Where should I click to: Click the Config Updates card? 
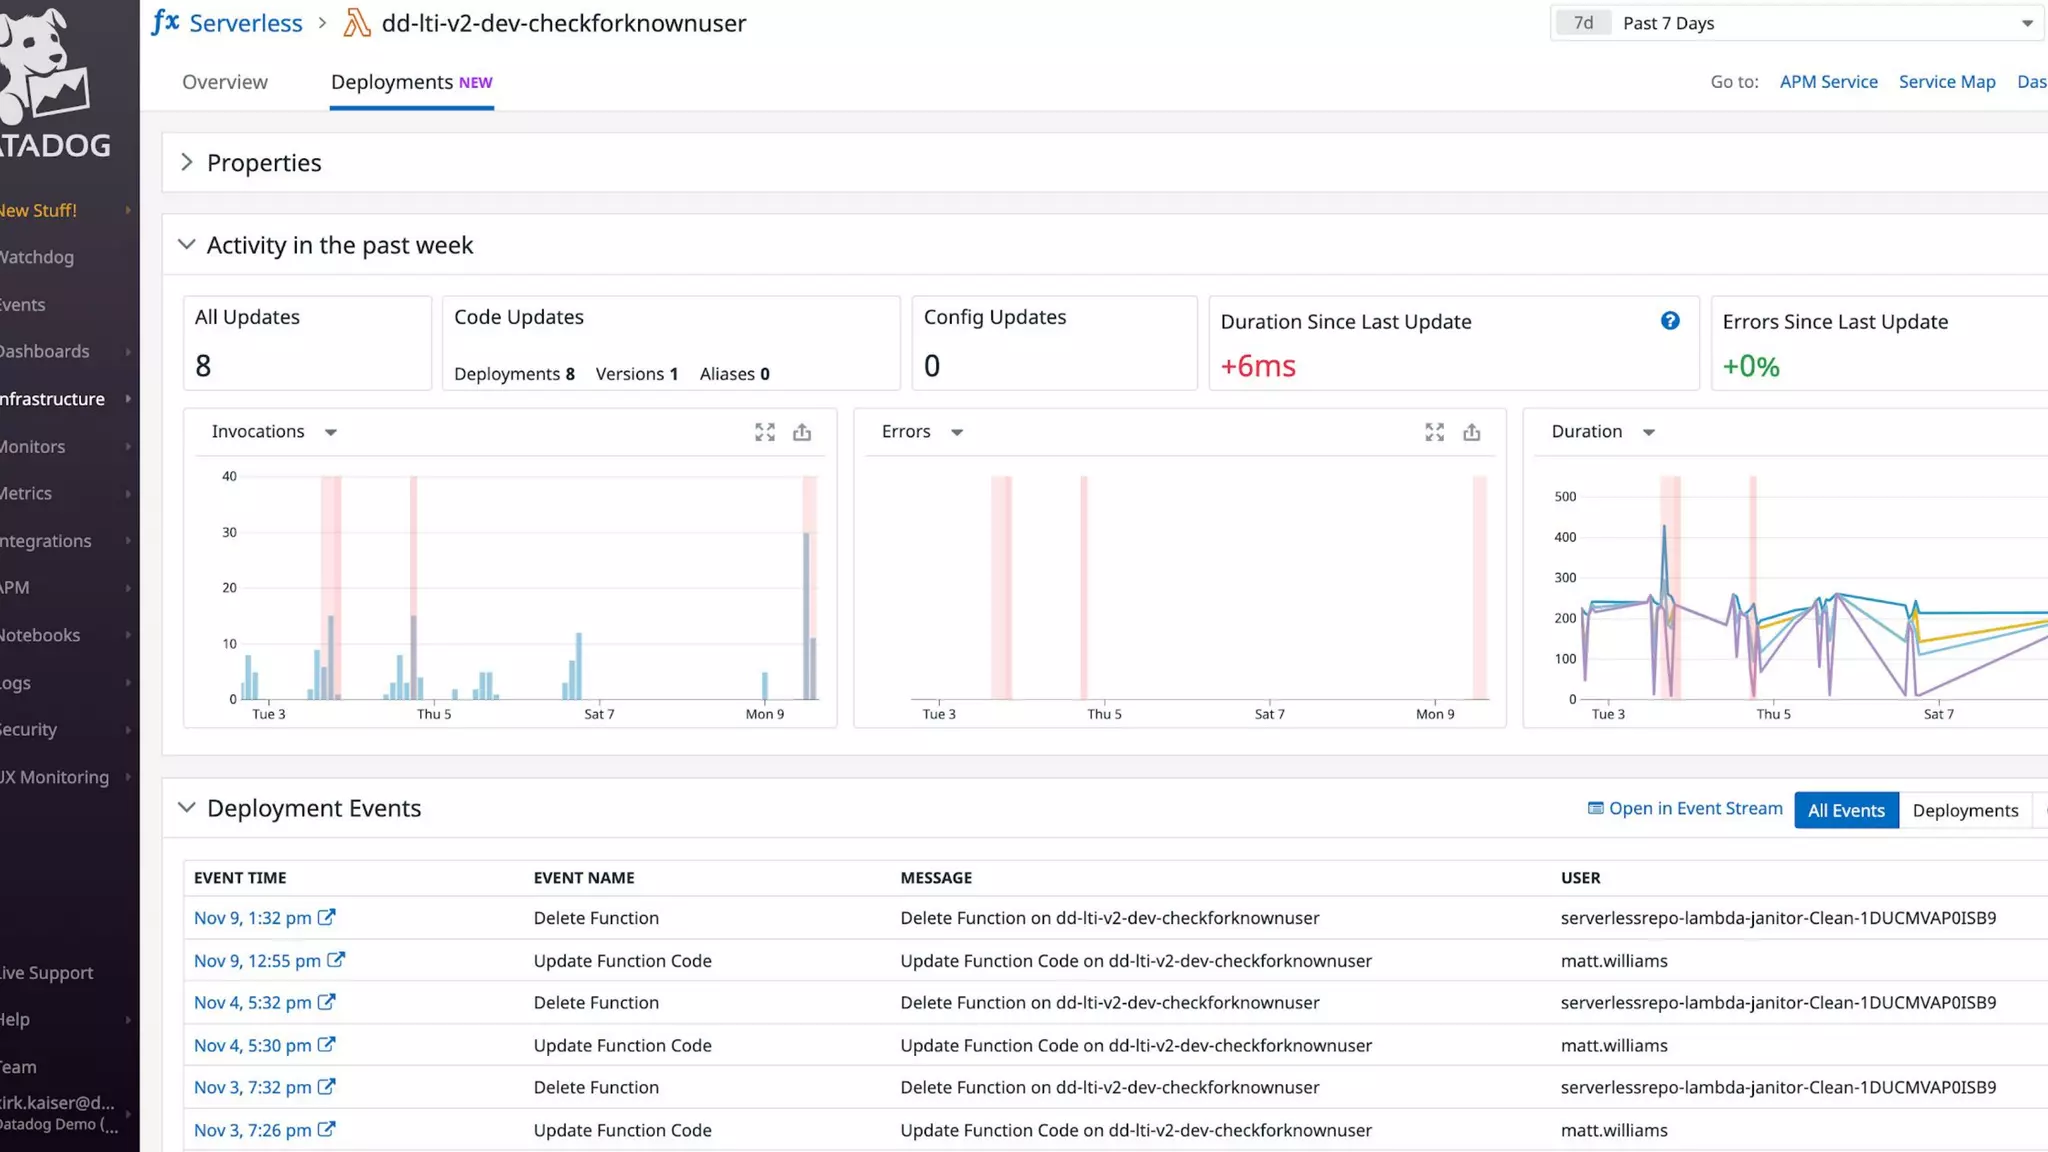(1055, 343)
